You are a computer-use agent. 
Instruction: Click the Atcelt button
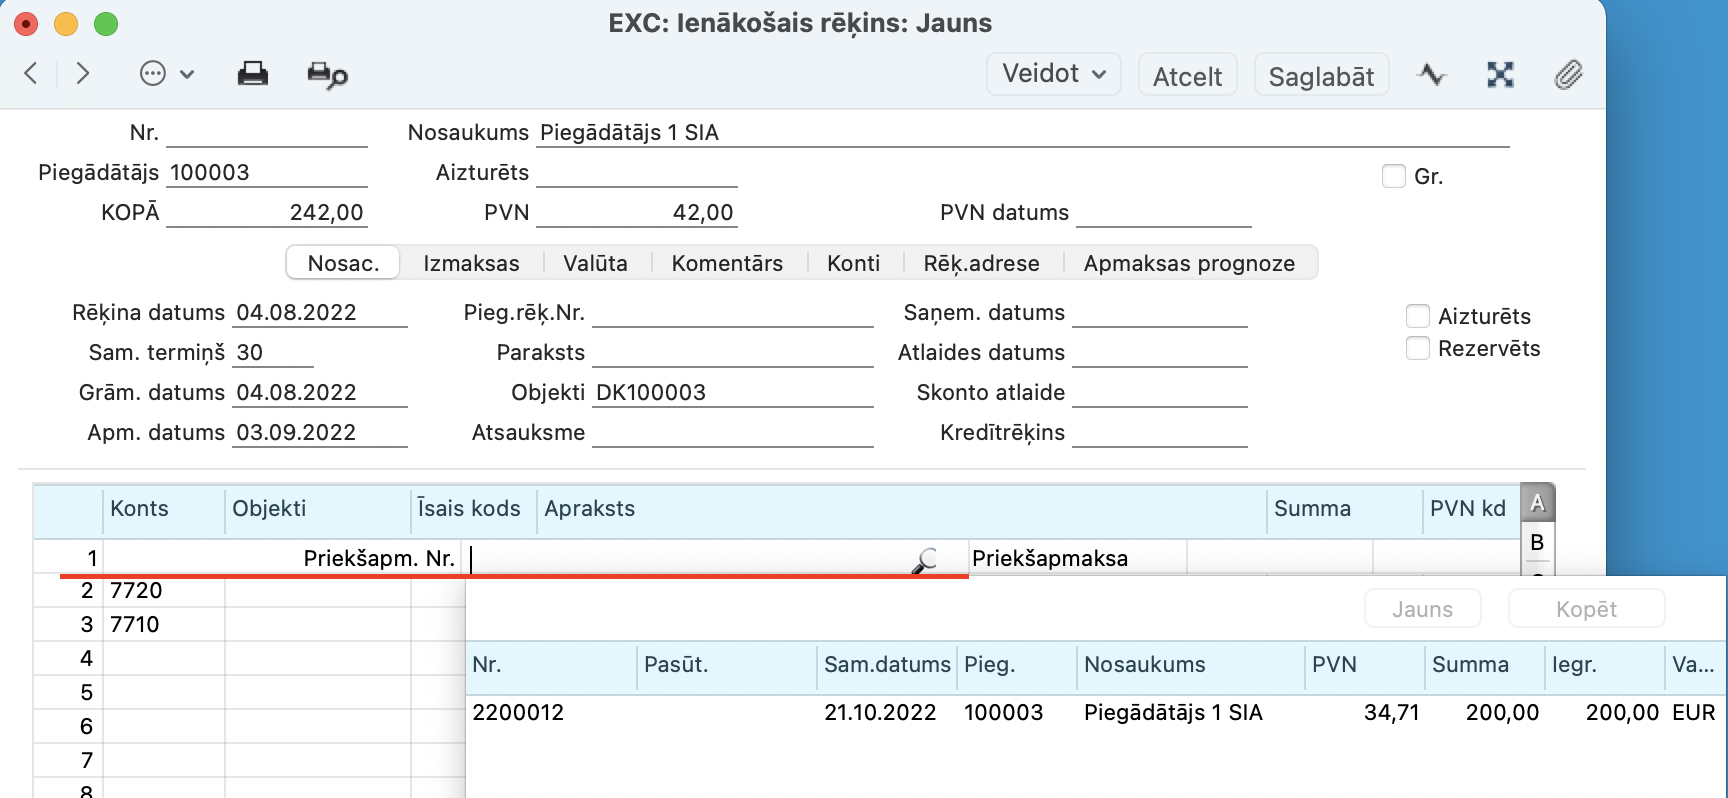point(1187,76)
